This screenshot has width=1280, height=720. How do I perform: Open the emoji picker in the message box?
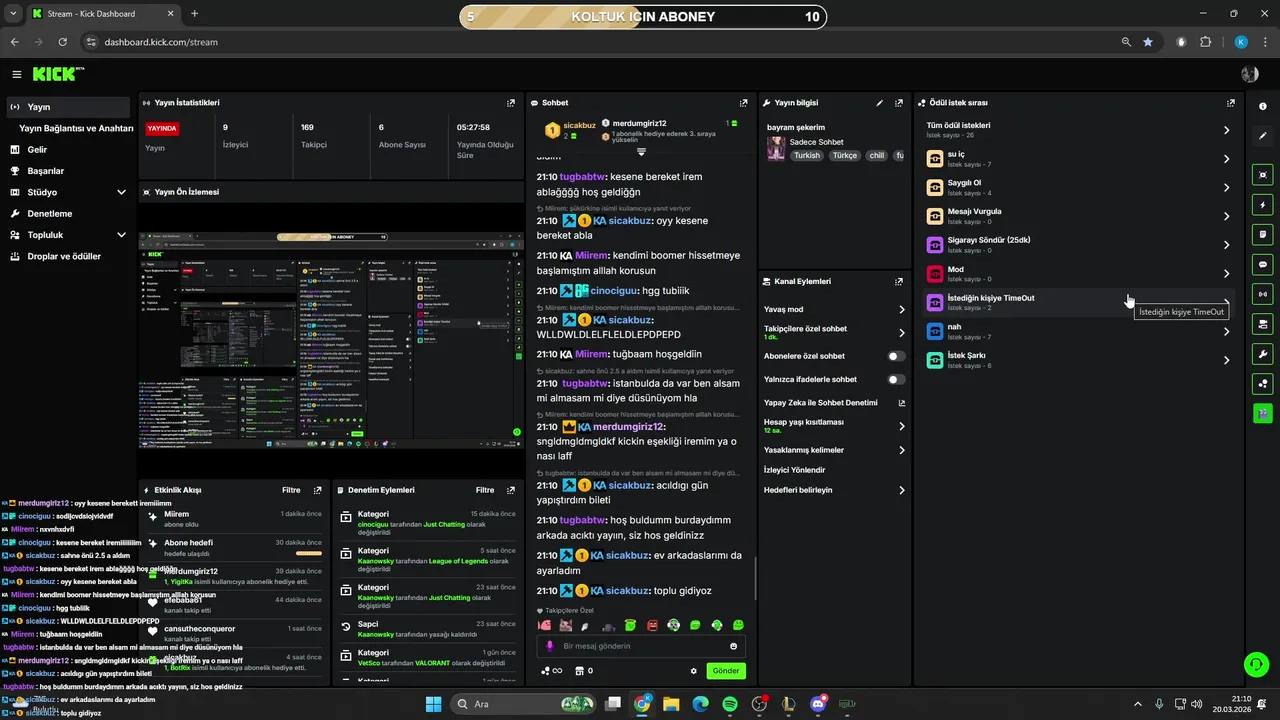[x=733, y=646]
